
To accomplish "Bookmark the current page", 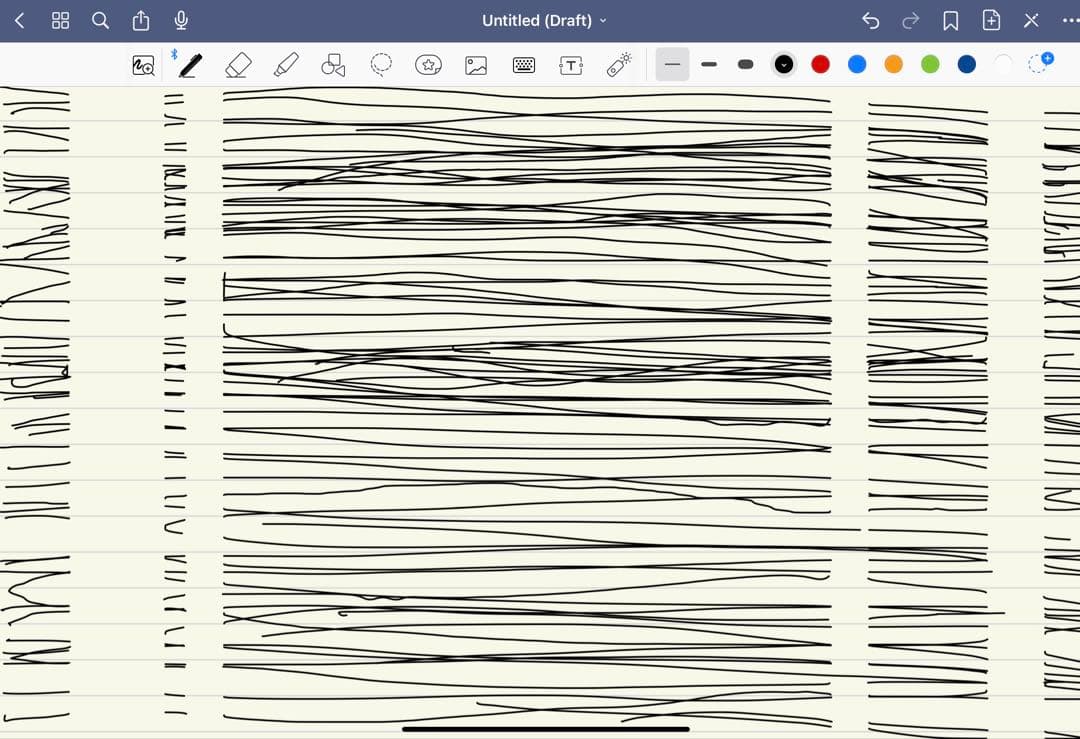I will point(951,20).
